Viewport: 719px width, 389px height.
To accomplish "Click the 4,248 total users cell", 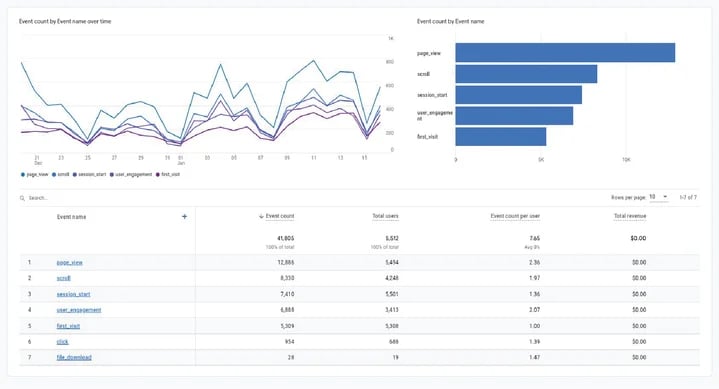I will pos(392,278).
